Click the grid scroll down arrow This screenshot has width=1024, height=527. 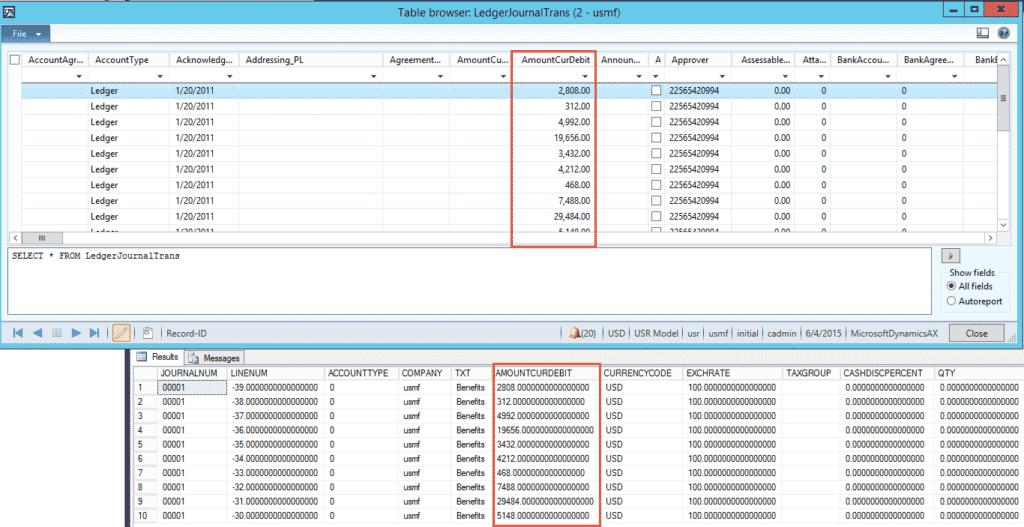point(1004,225)
